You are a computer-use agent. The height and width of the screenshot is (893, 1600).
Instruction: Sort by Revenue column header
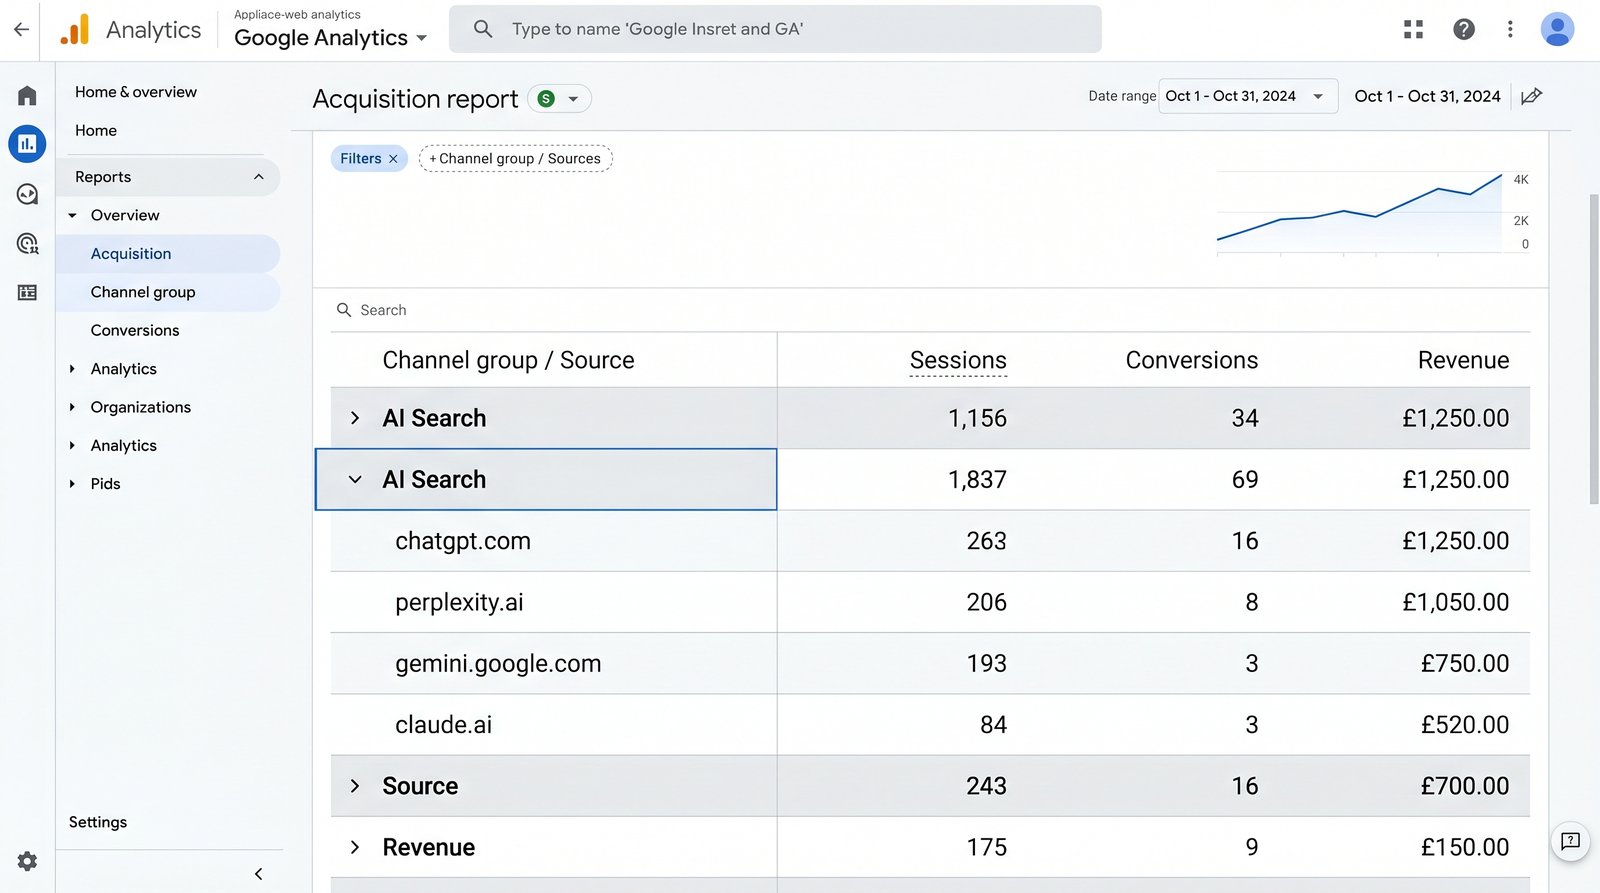(1463, 360)
